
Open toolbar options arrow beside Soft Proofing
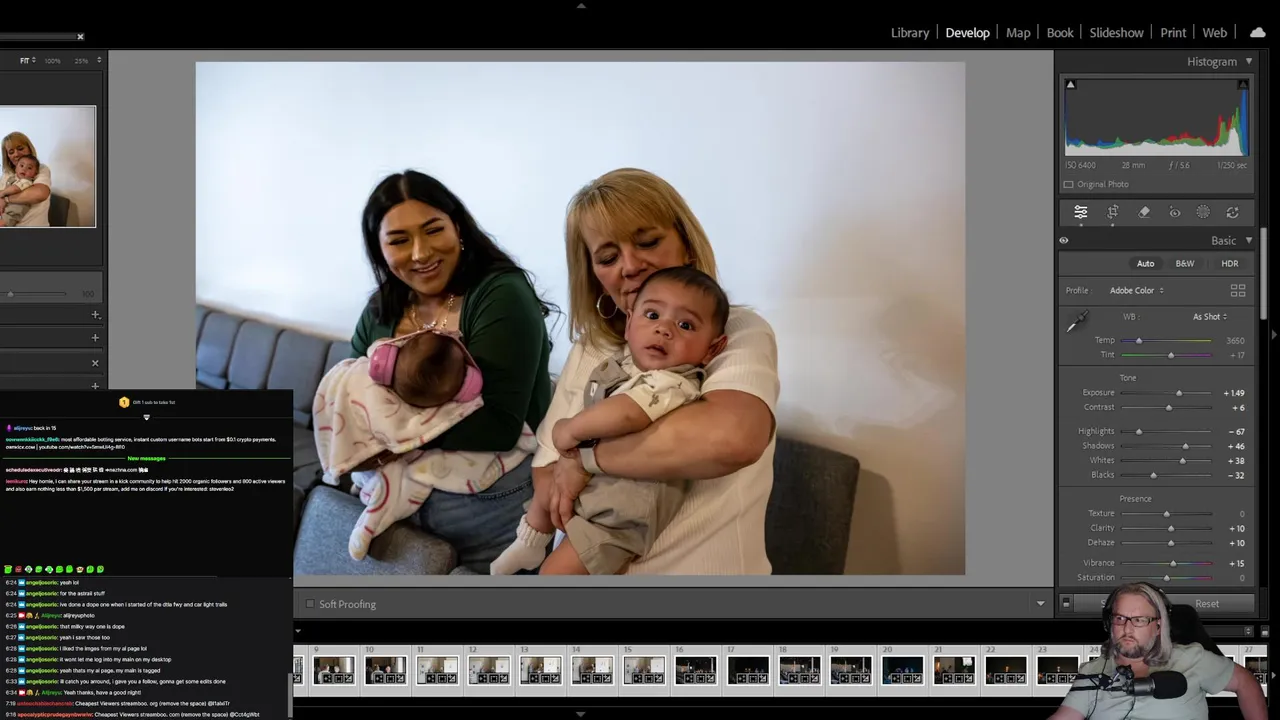coord(1040,604)
